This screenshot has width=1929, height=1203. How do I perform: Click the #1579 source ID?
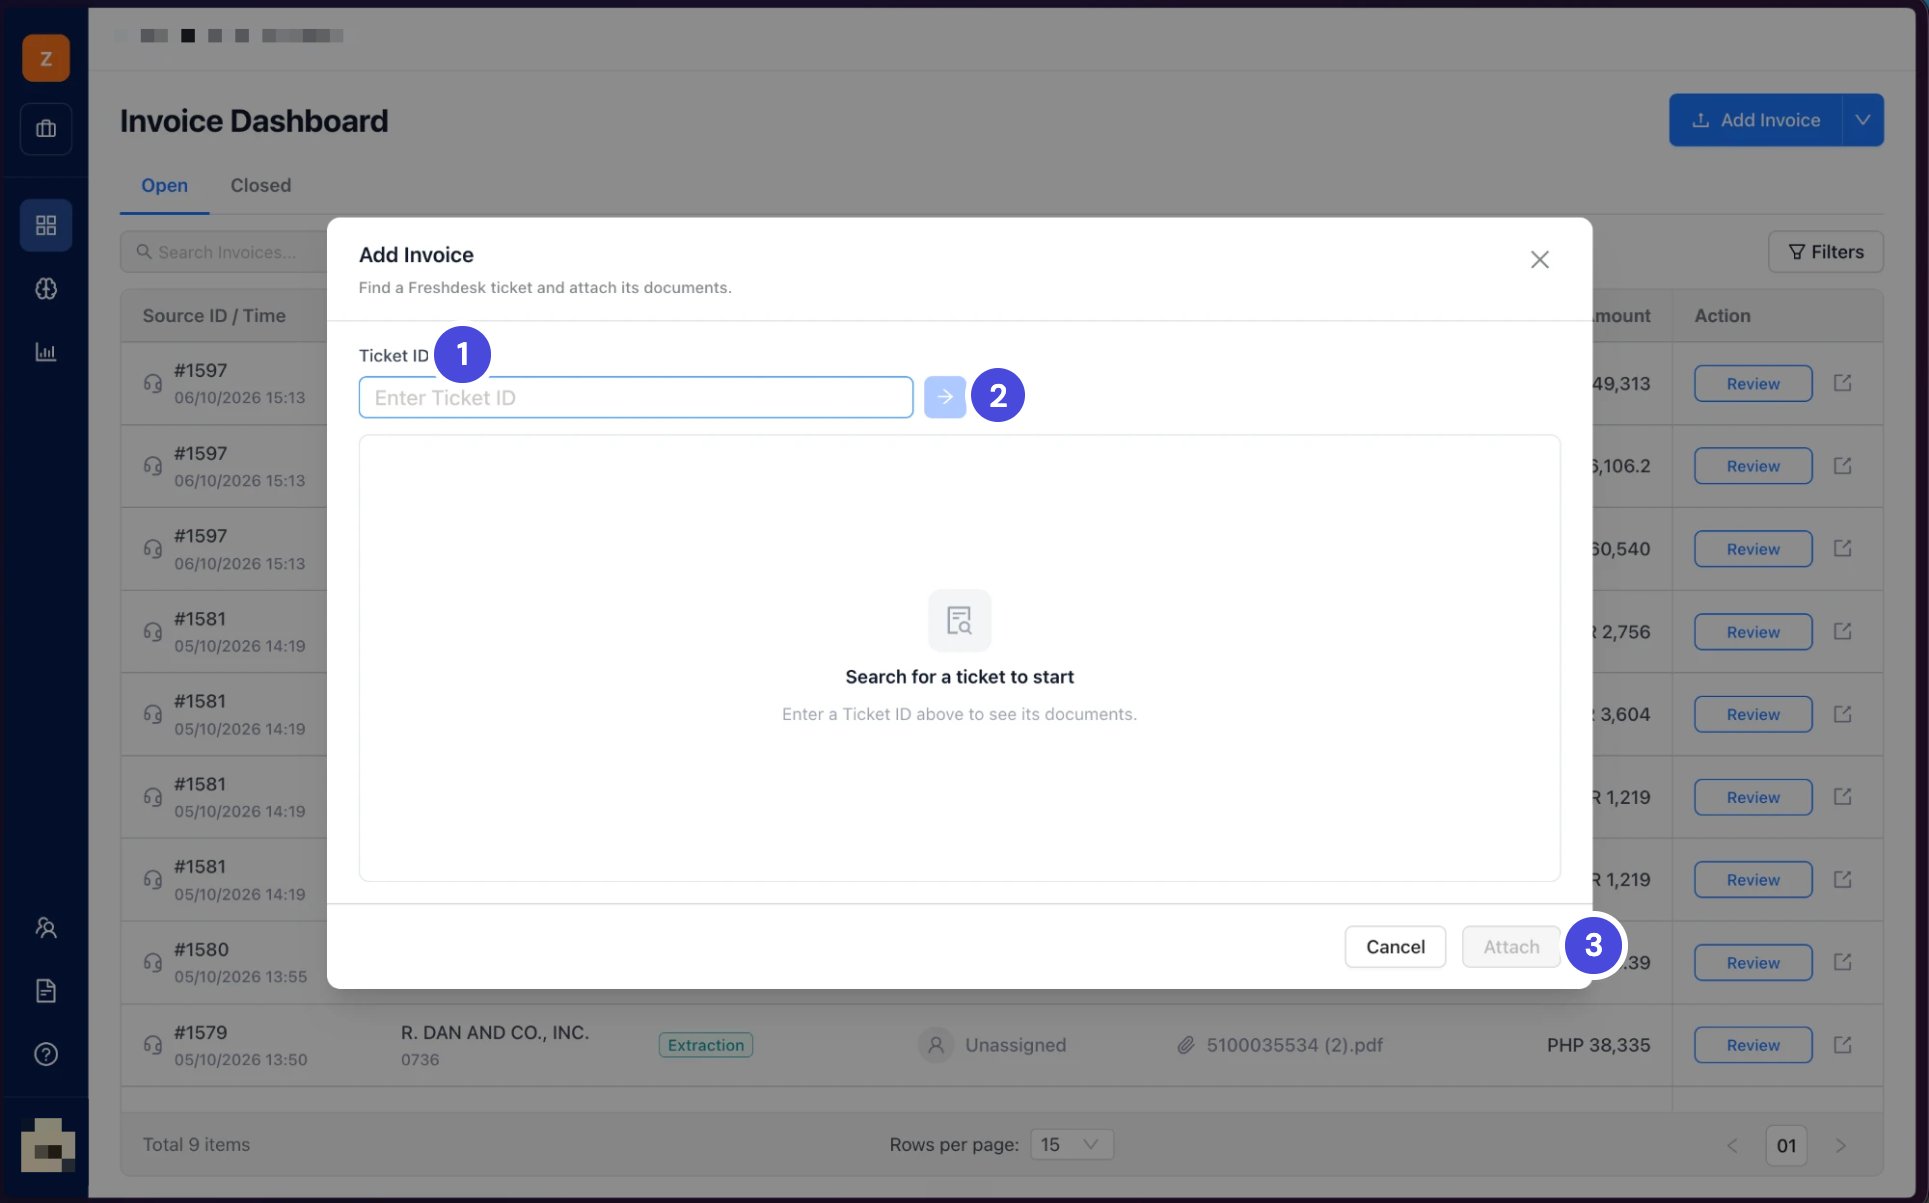click(201, 1032)
